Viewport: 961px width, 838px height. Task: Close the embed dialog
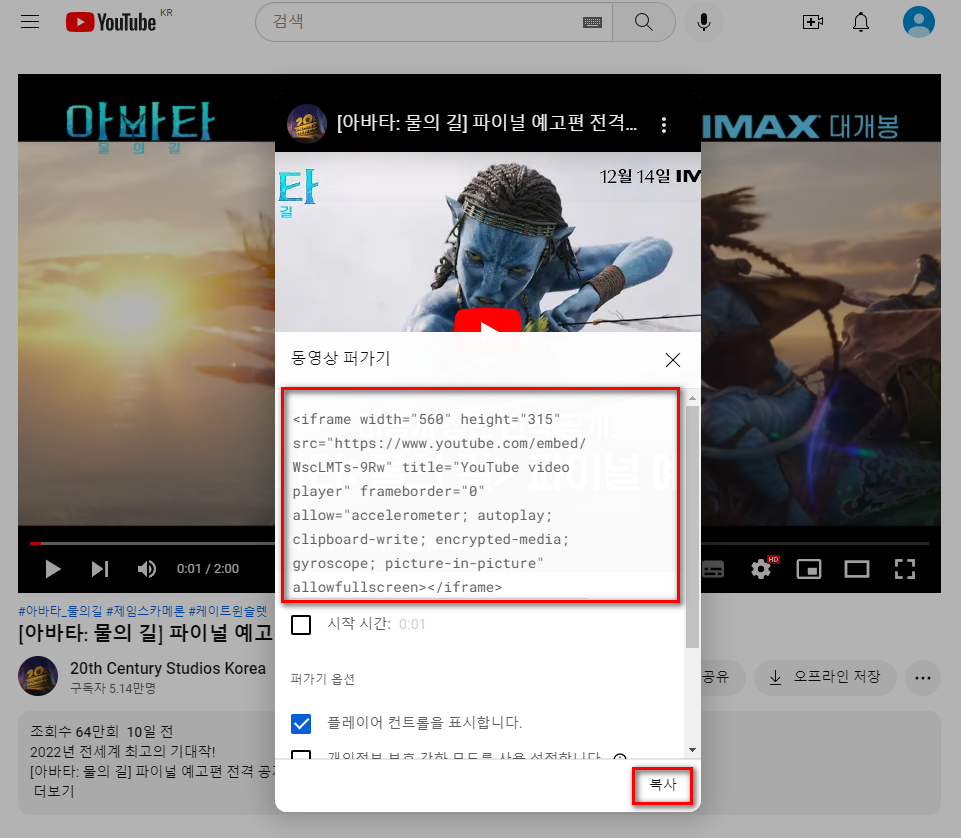pyautogui.click(x=672, y=360)
